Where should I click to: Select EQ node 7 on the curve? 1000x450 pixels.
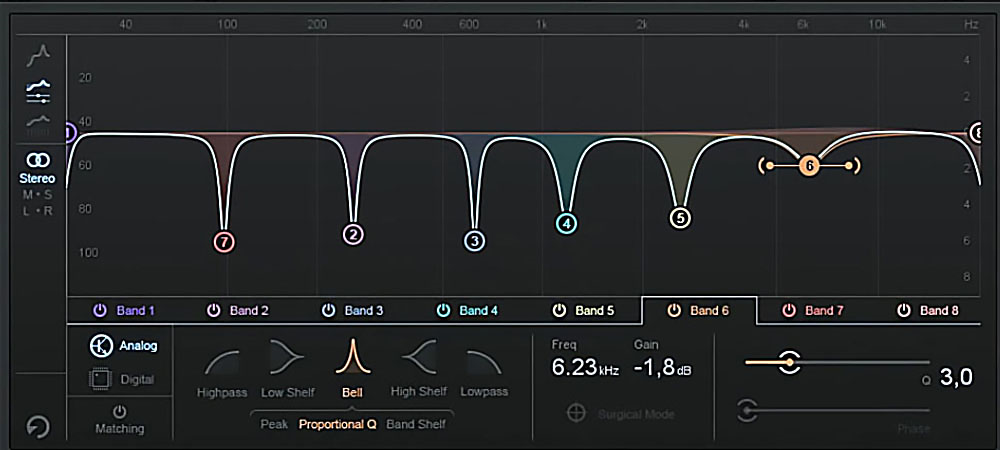point(224,242)
